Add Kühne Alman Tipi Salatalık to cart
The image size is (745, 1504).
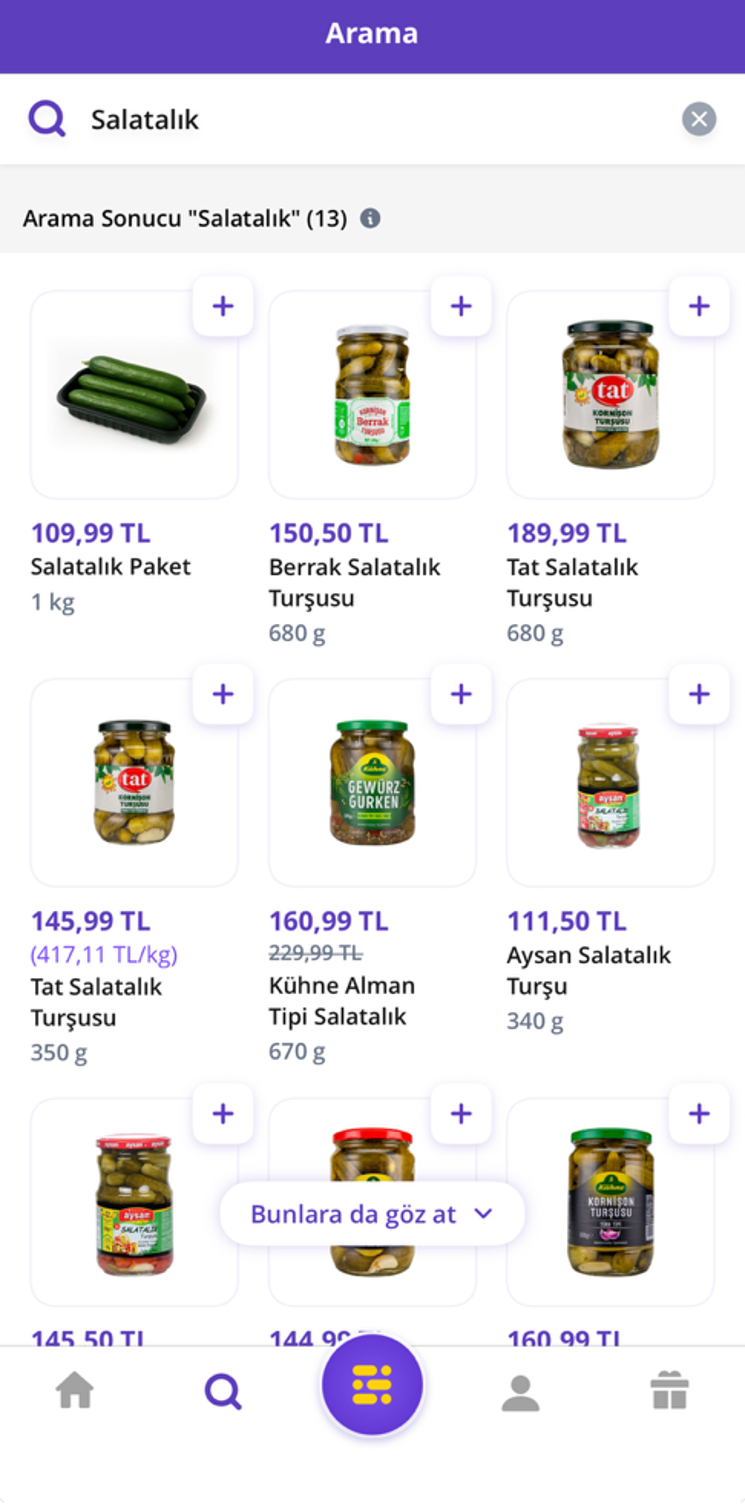(461, 694)
